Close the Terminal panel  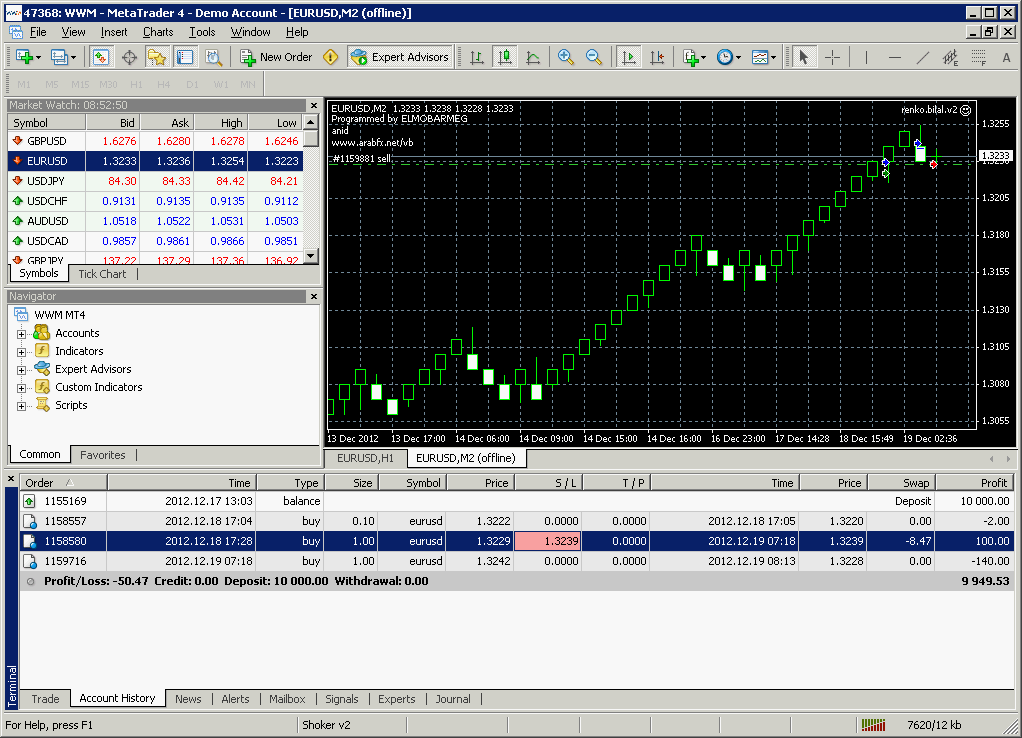click(x=11, y=479)
